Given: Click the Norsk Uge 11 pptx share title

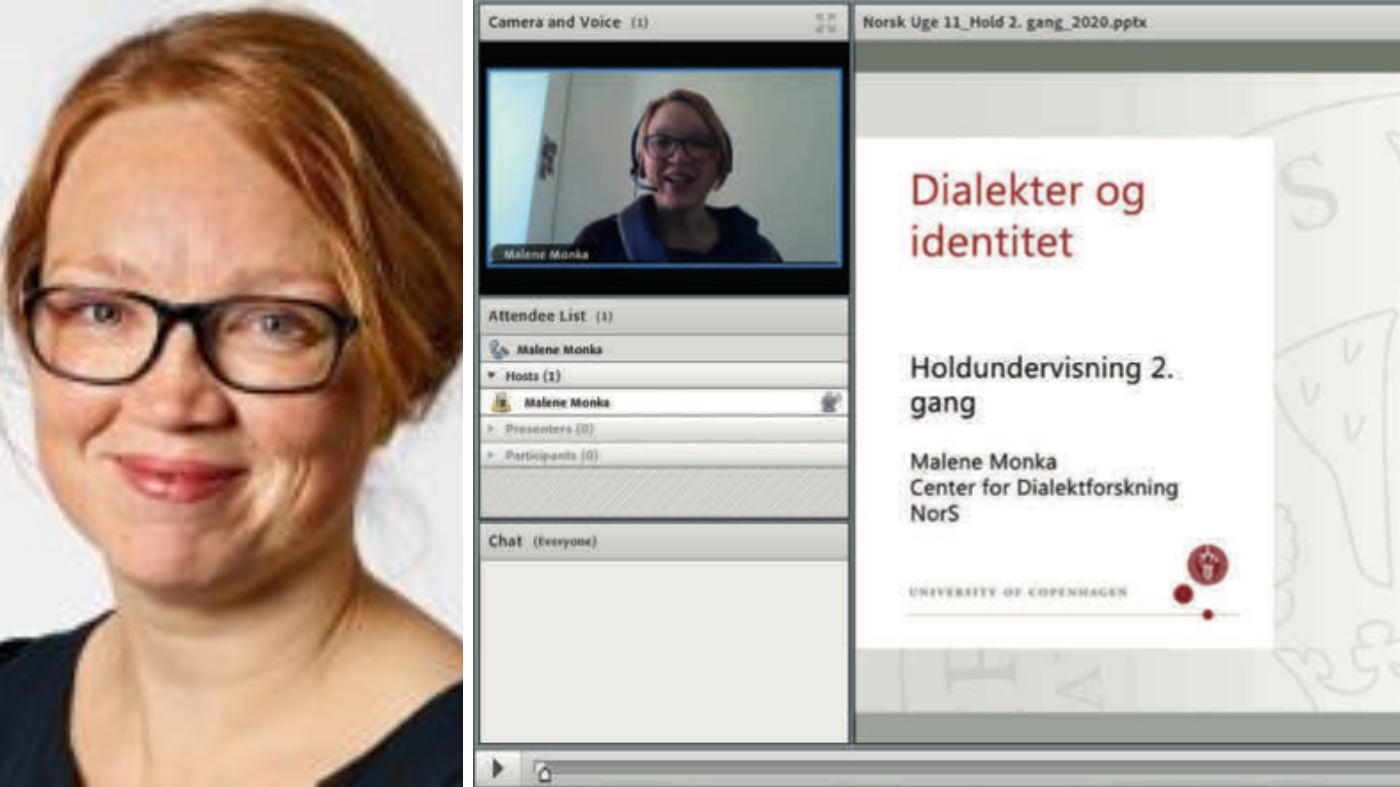Looking at the screenshot, I should pos(1004,22).
